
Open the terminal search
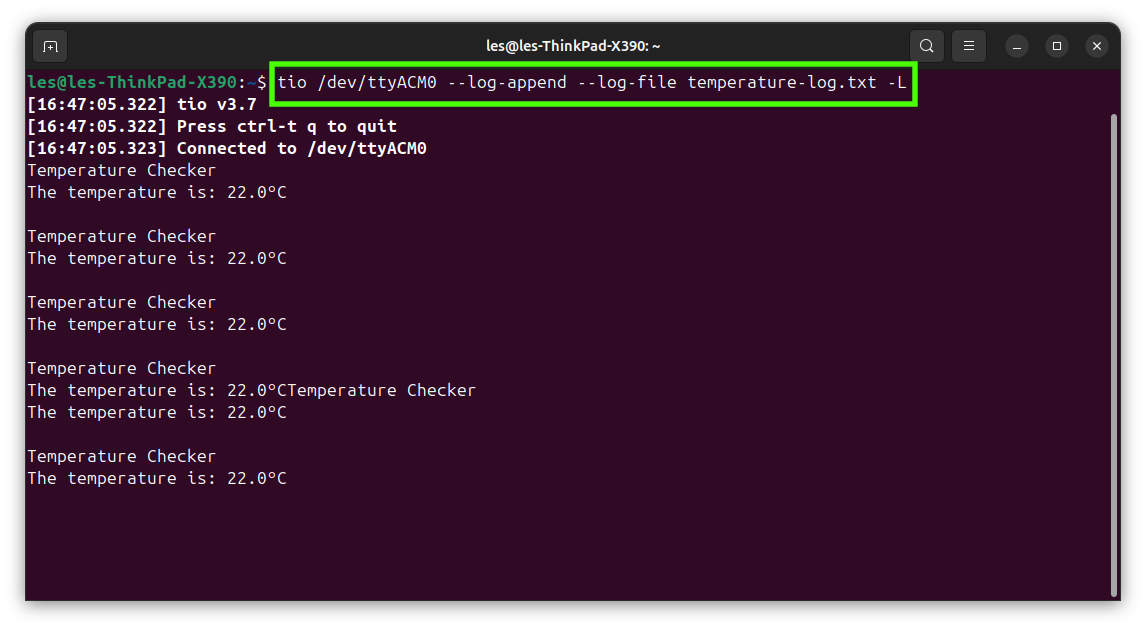pyautogui.click(x=925, y=46)
